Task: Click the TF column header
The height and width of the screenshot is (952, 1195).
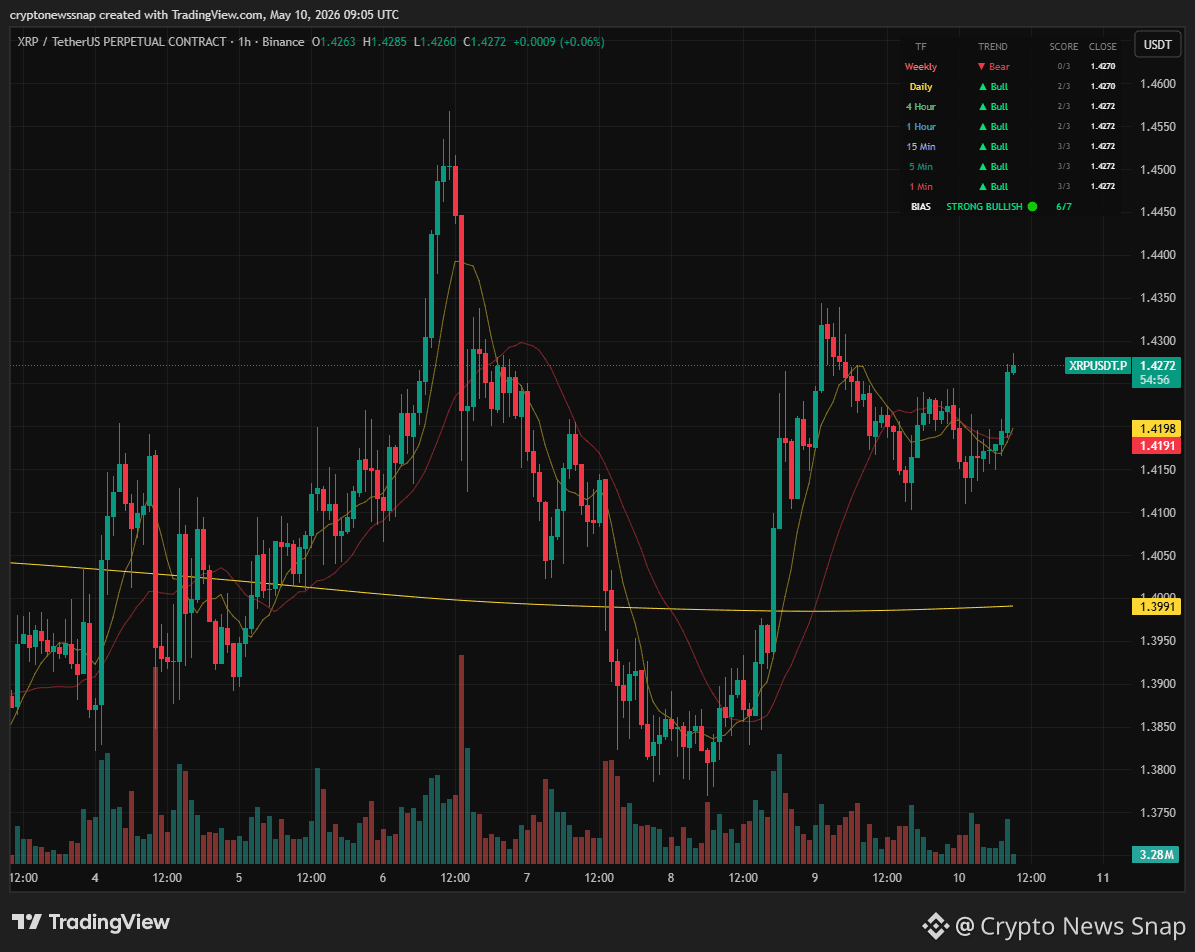Action: 921,46
